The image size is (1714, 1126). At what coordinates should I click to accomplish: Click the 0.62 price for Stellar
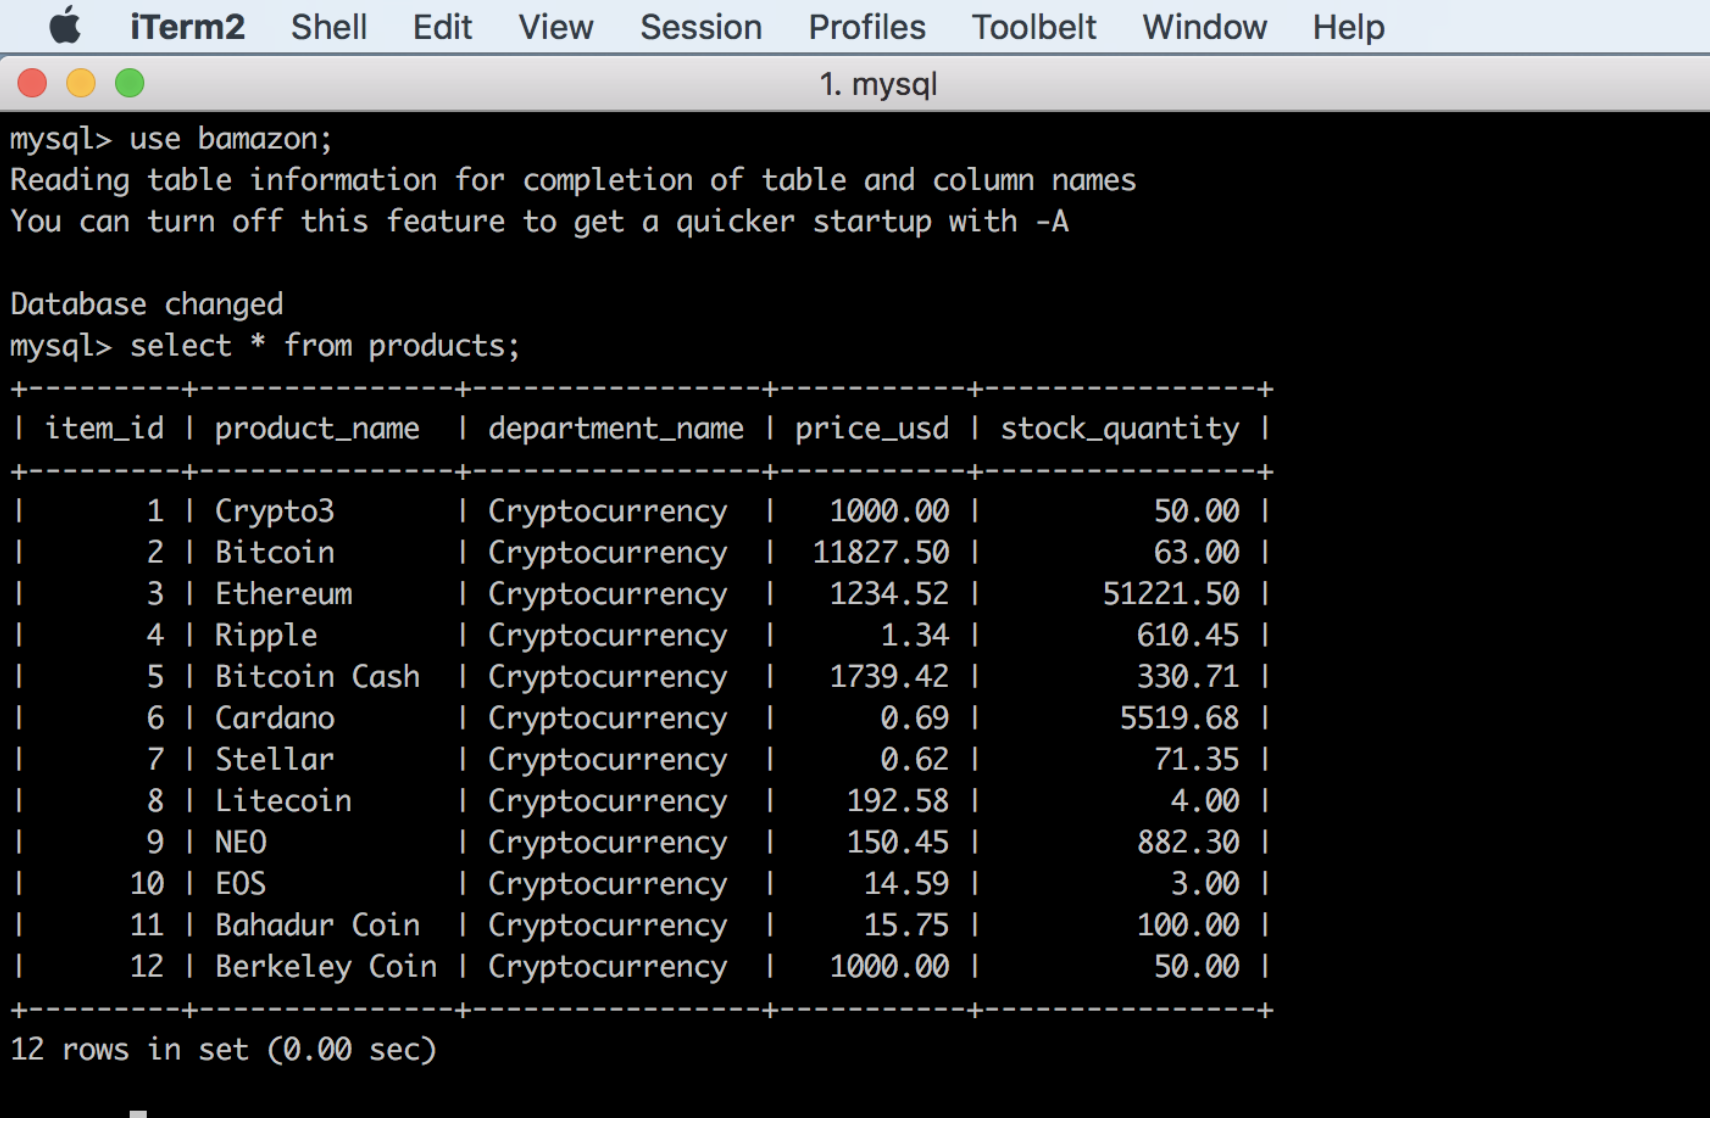tap(915, 760)
